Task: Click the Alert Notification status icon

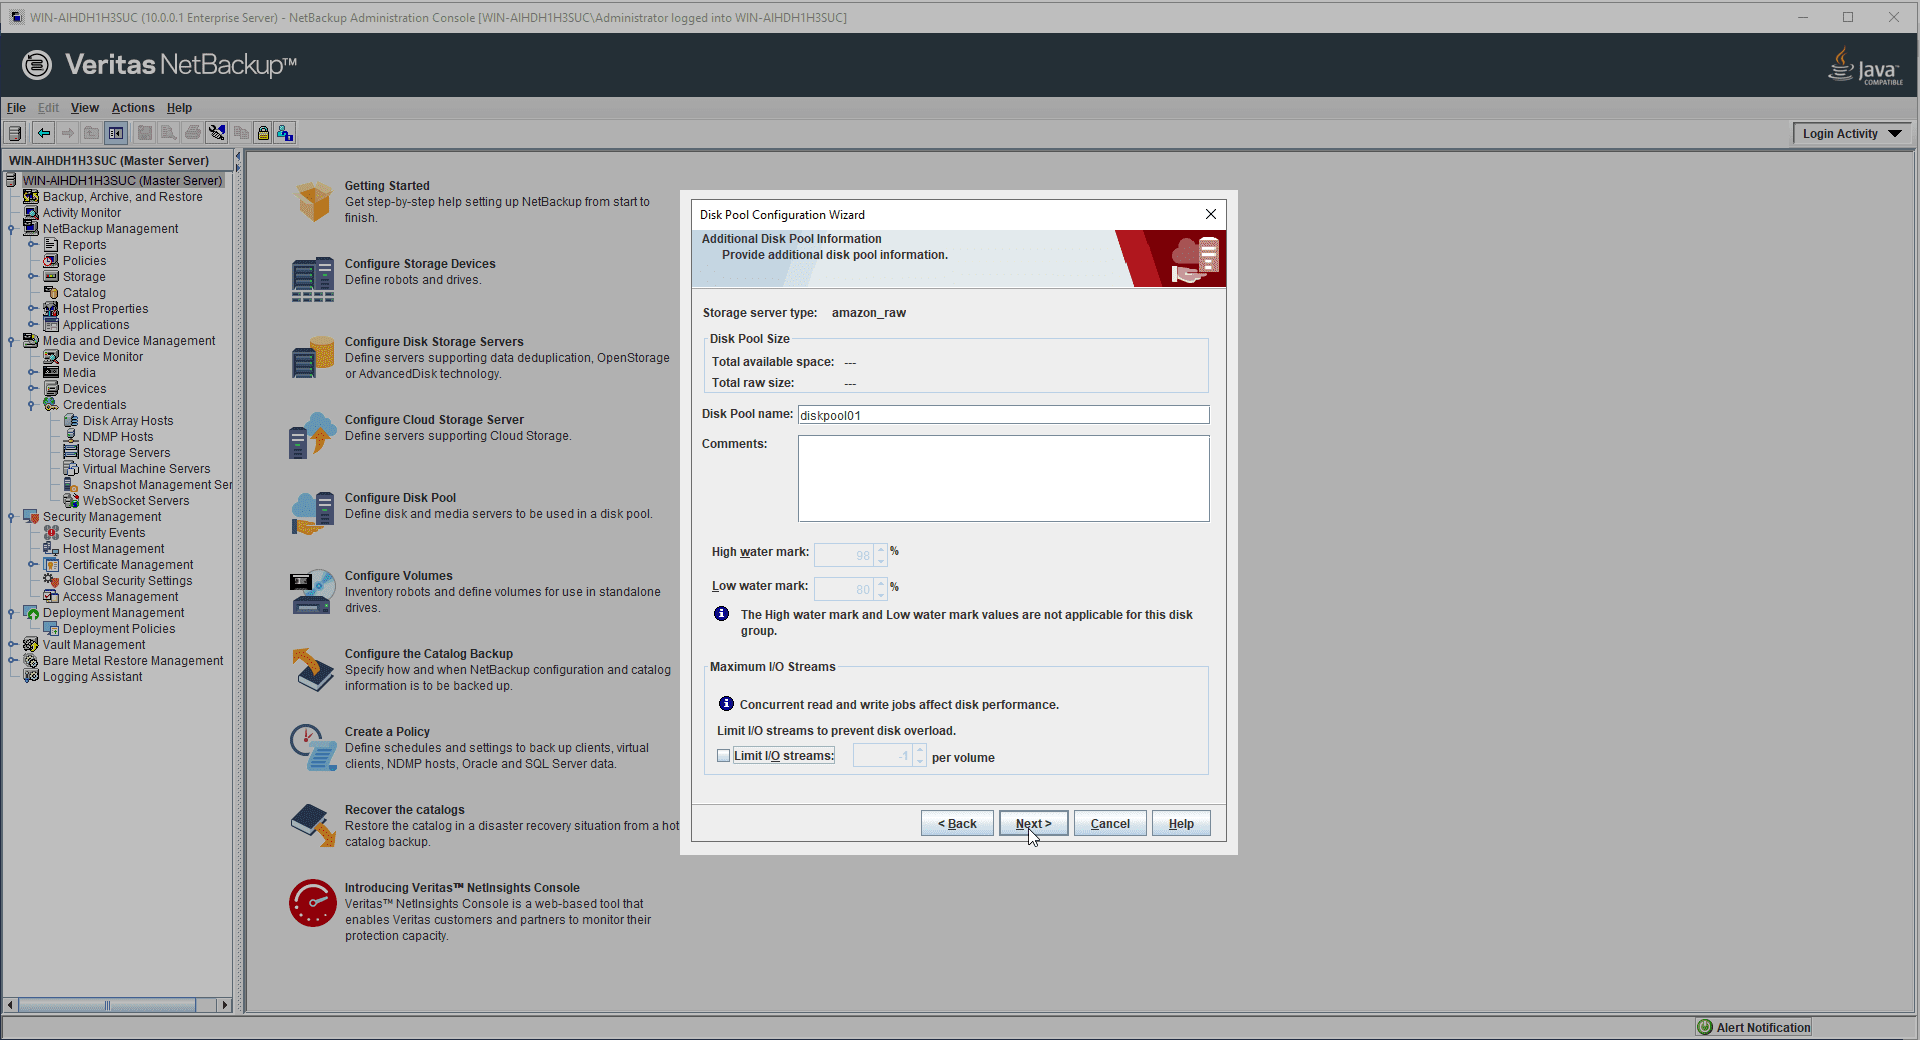Action: point(1705,1027)
